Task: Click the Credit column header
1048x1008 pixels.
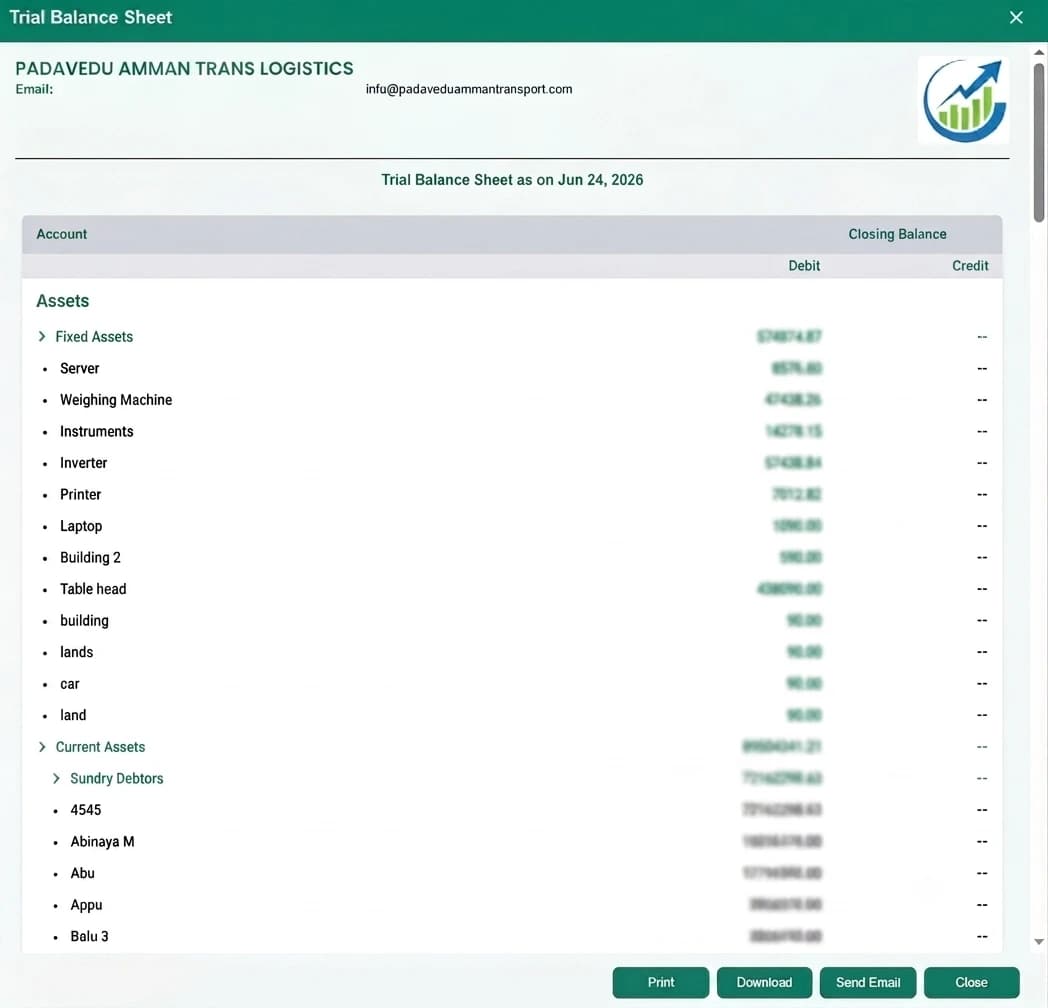Action: [970, 265]
